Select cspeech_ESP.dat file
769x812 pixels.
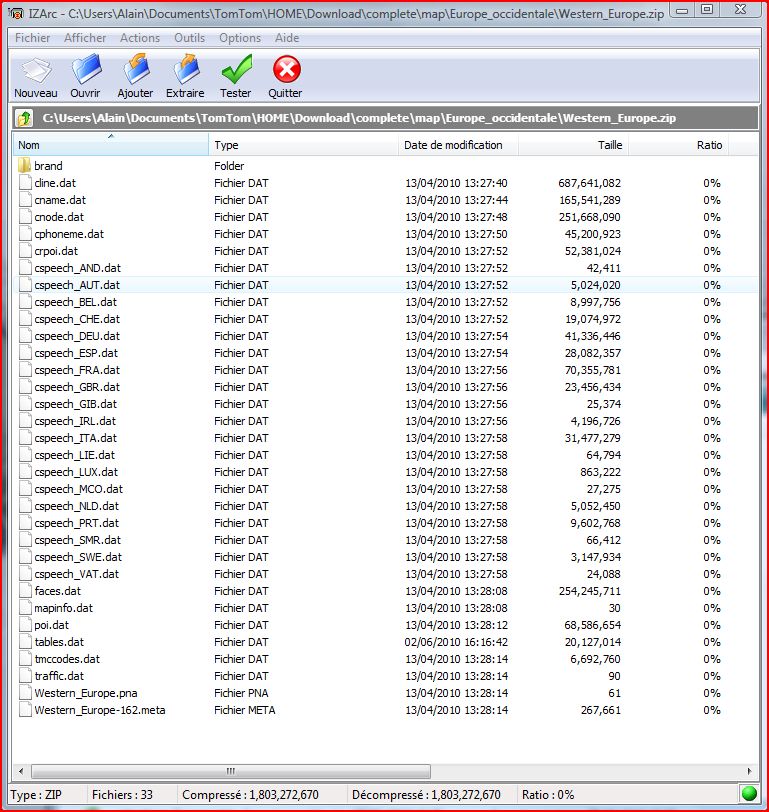pos(76,353)
